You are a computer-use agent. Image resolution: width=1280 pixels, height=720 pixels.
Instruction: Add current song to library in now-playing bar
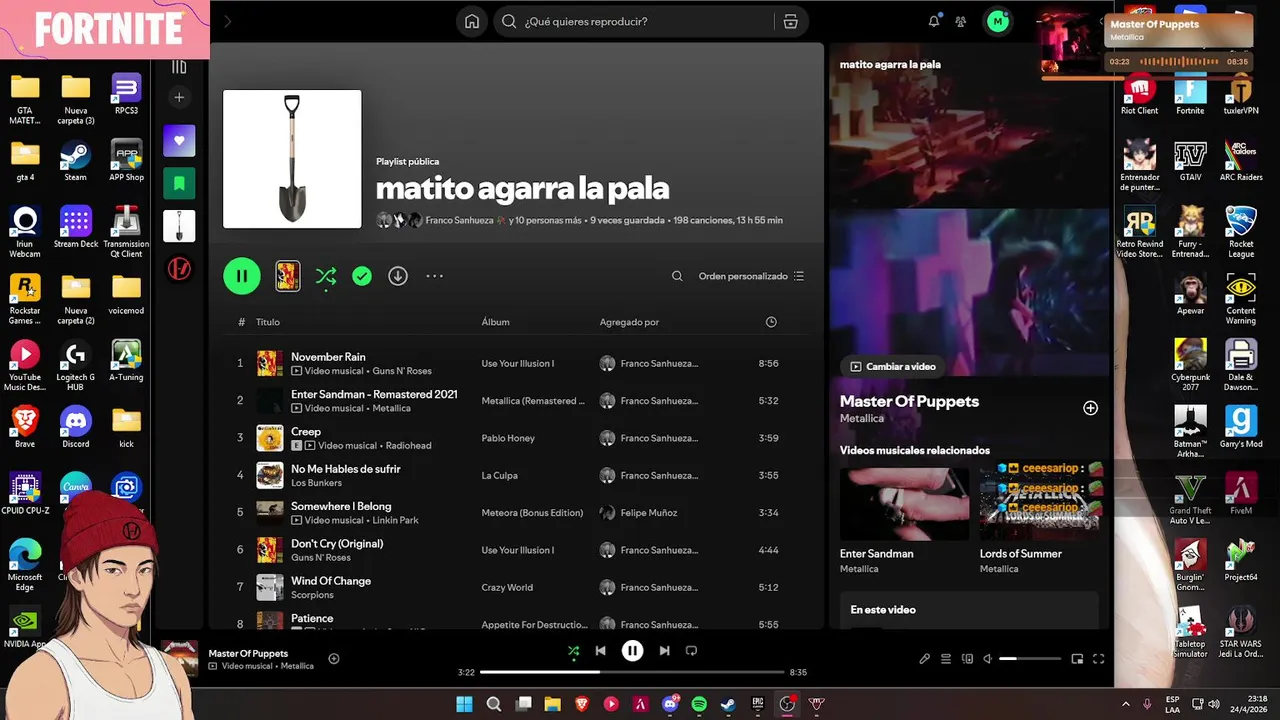coord(334,658)
